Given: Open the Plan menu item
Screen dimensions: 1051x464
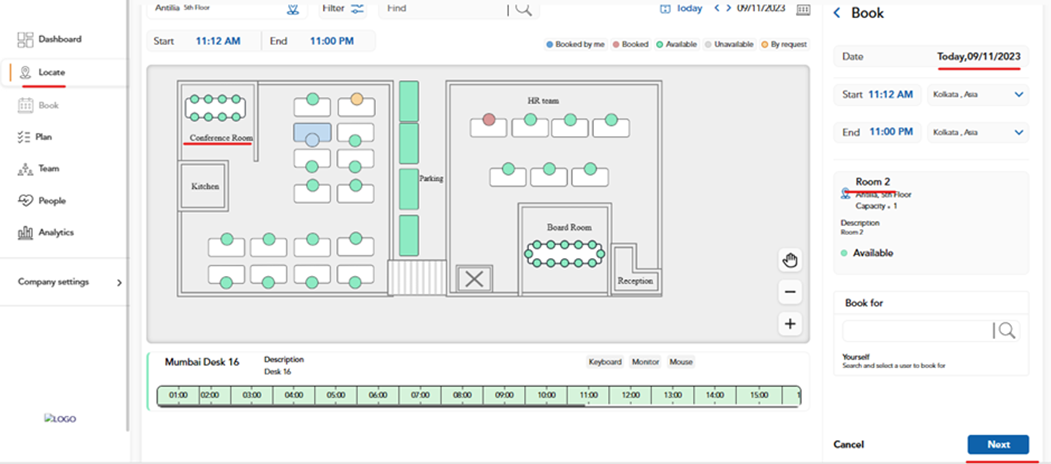Looking at the screenshot, I should [44, 137].
